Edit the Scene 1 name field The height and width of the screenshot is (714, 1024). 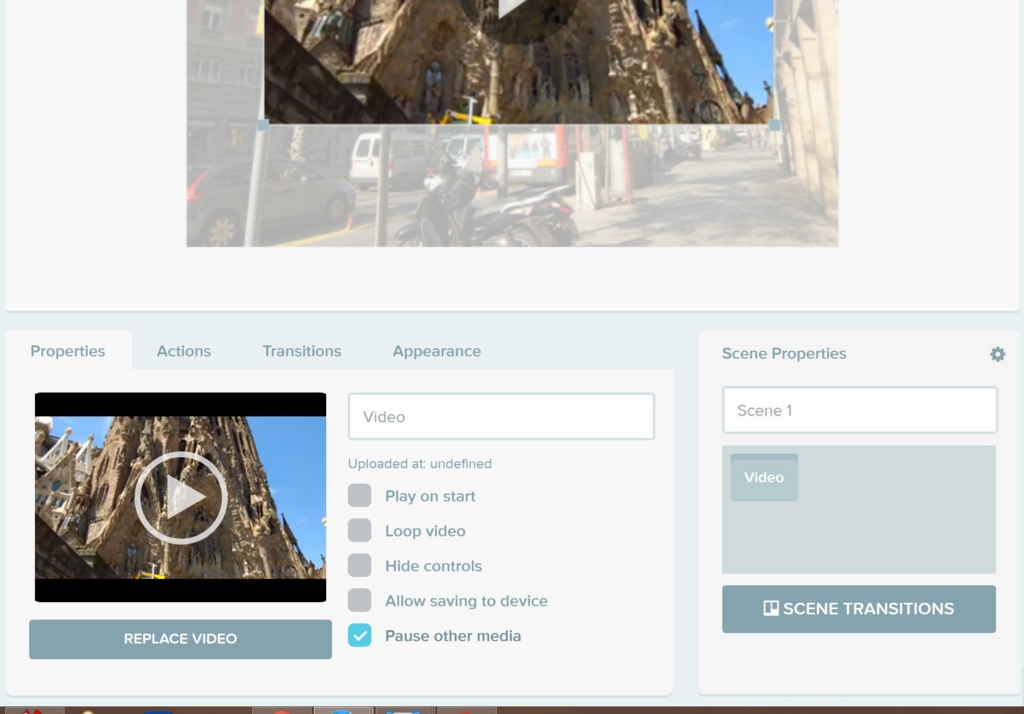click(x=859, y=410)
